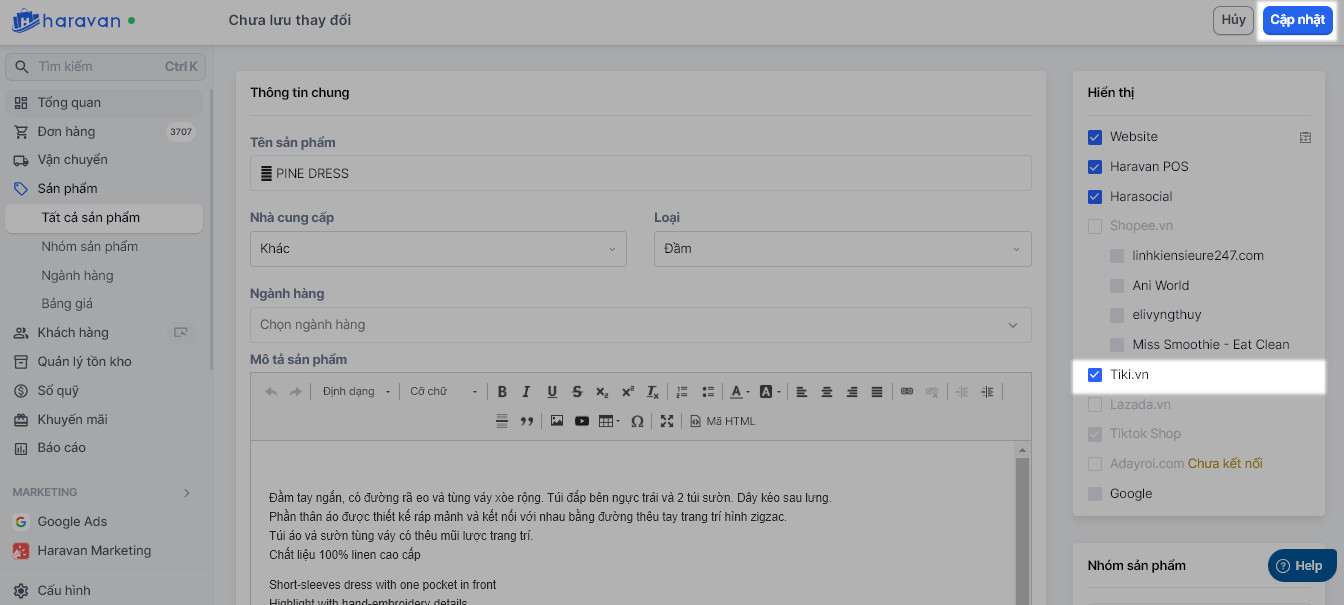The image size is (1344, 605).
Task: Check the elivyngthuy shop checkbox
Action: pyautogui.click(x=1117, y=315)
